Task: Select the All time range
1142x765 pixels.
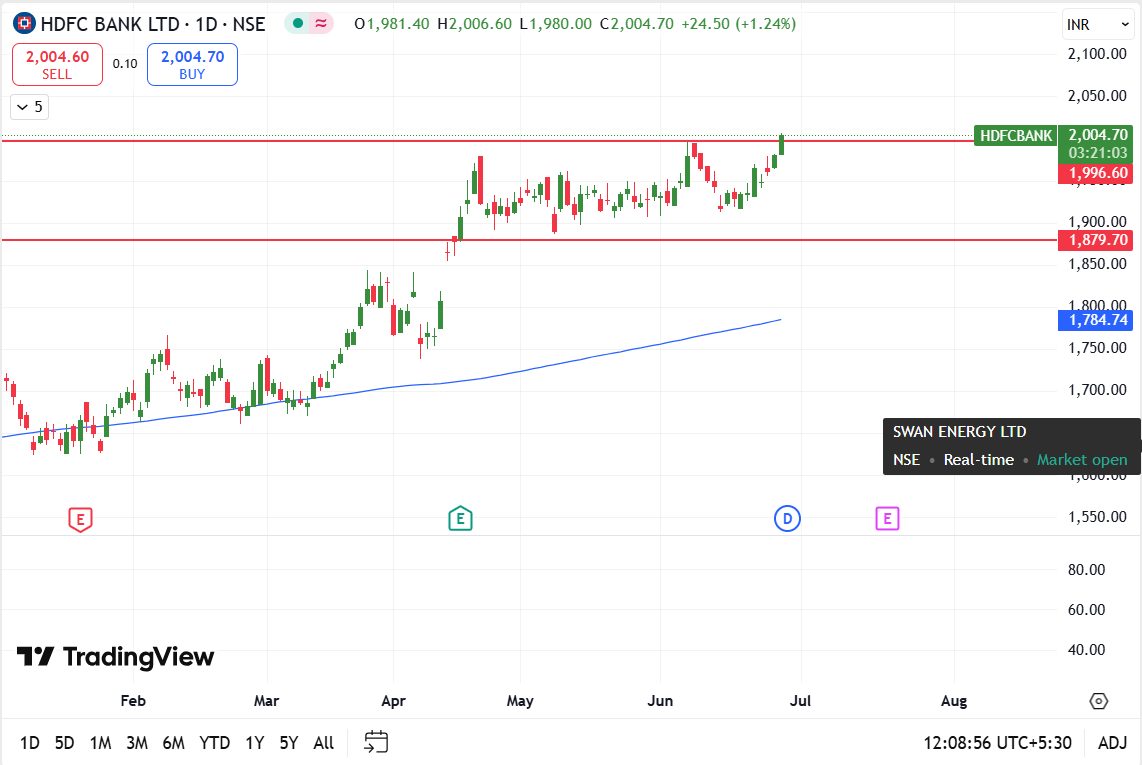Action: [323, 743]
